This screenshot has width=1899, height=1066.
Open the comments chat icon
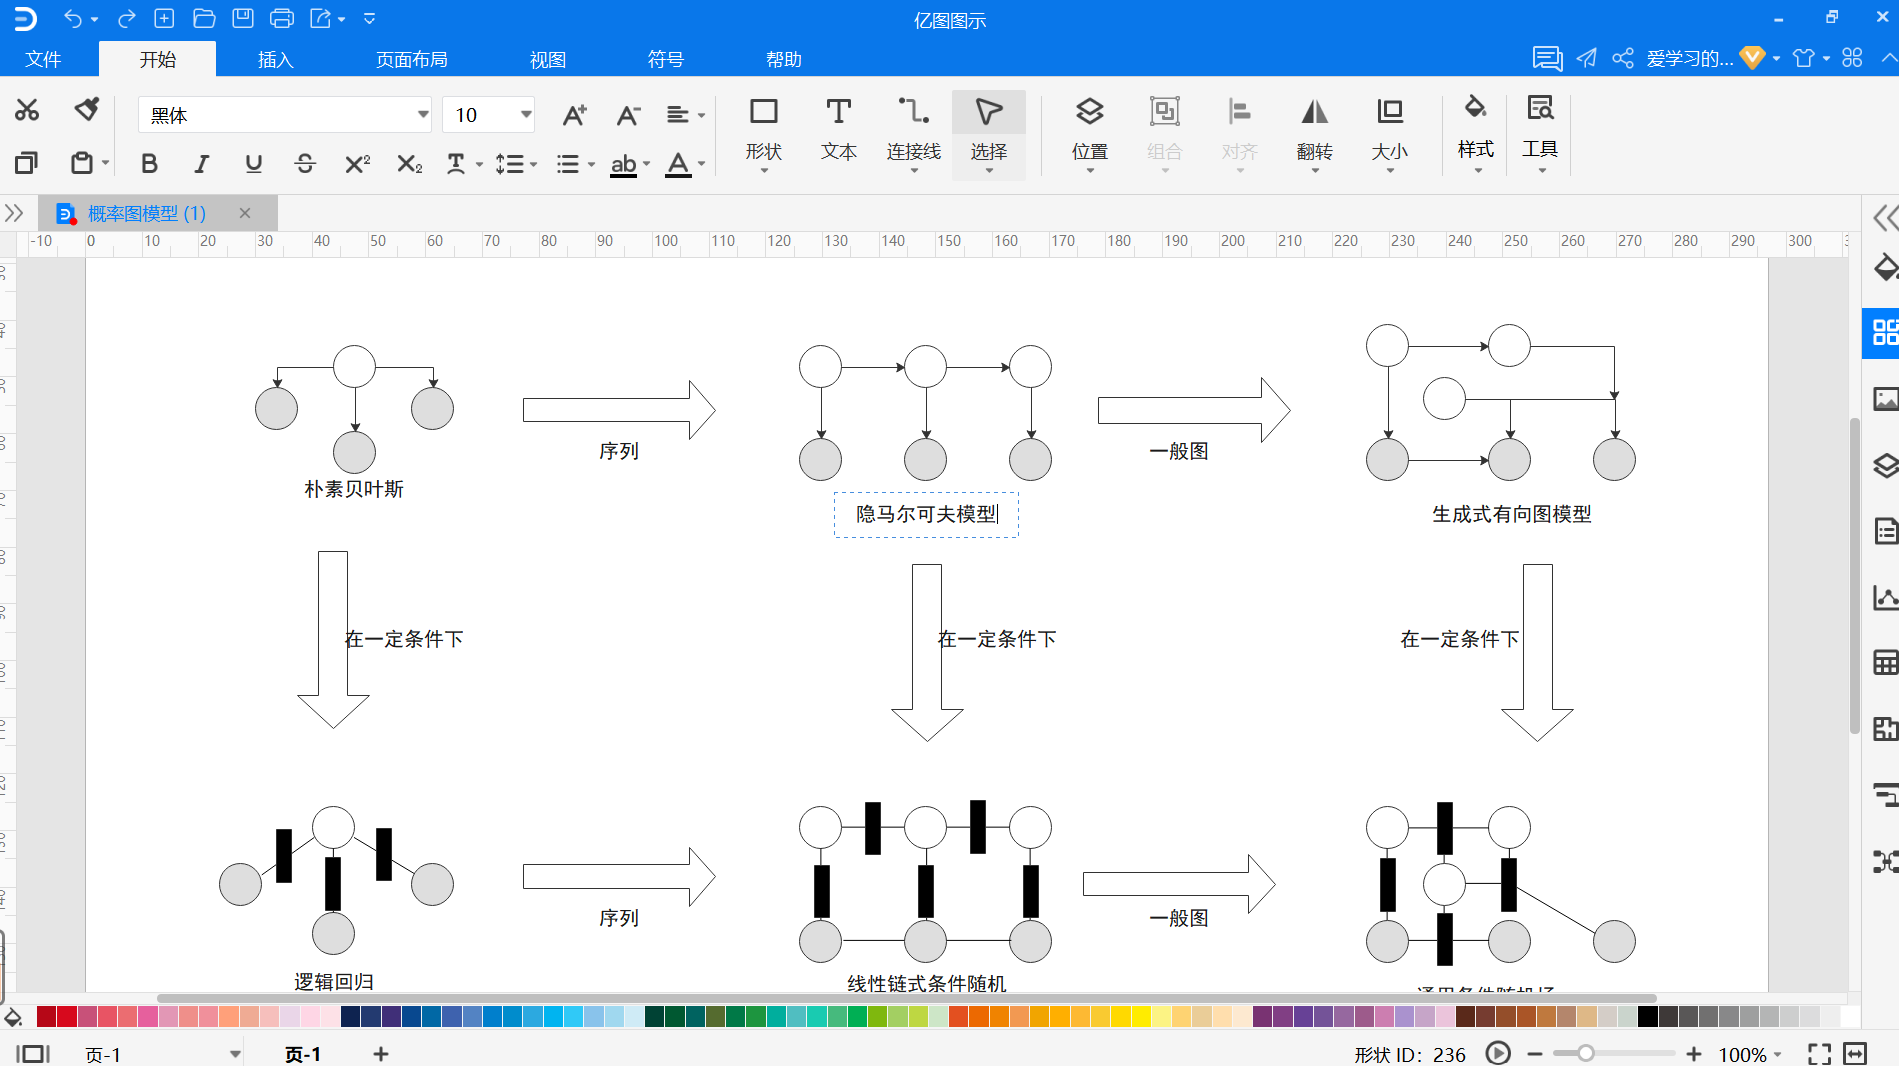[1547, 58]
